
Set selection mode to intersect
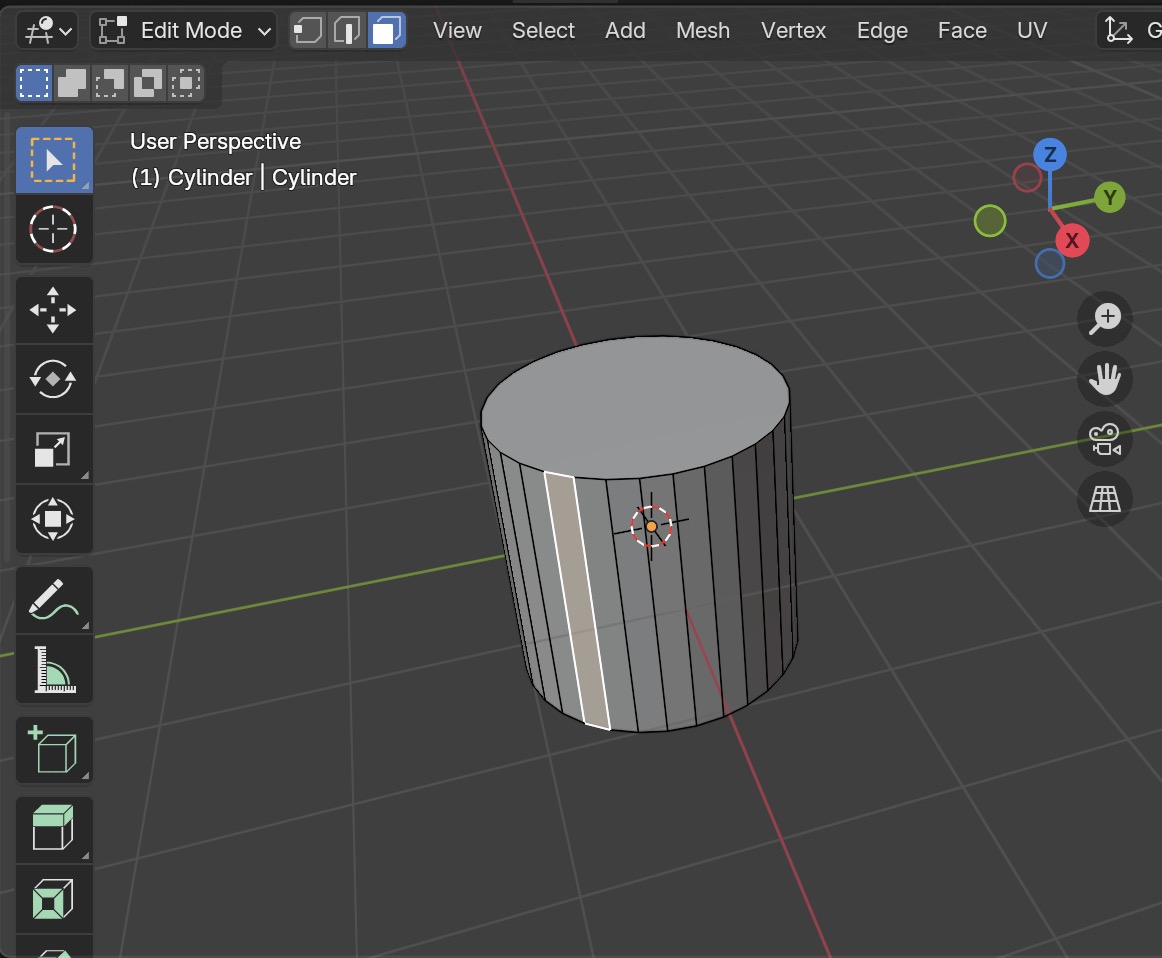click(x=185, y=82)
